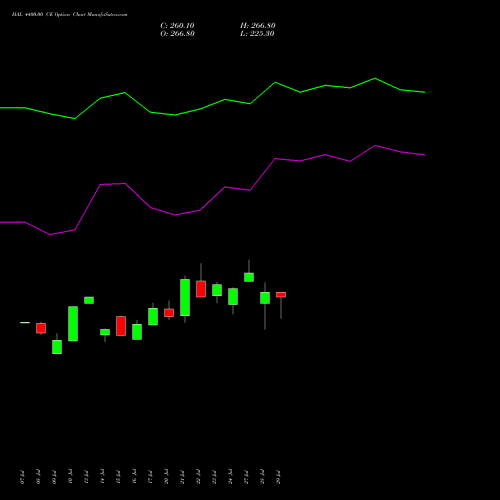Click the 21 Jul date label
This screenshot has height=500, width=500.
click(x=182, y=477)
